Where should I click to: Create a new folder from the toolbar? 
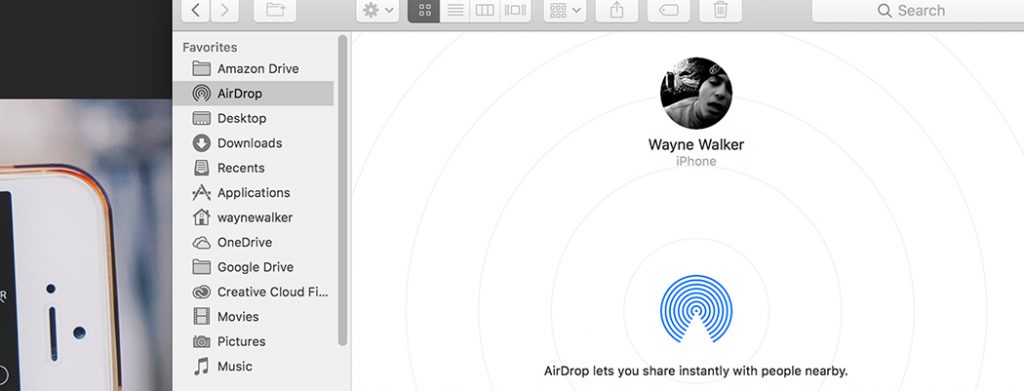click(275, 10)
